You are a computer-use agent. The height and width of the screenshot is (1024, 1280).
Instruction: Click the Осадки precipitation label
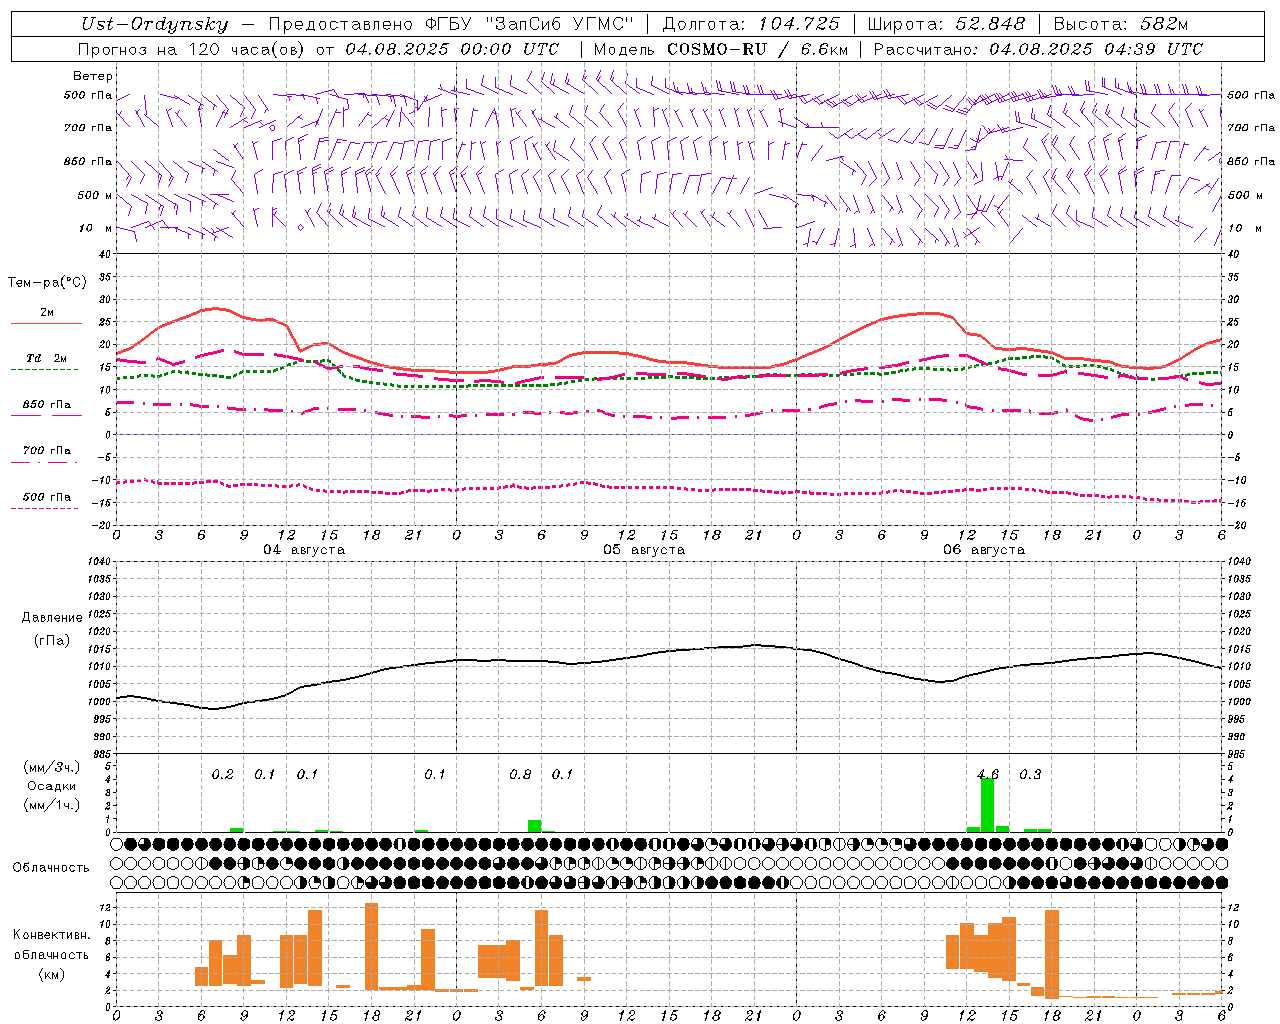[x=51, y=786]
